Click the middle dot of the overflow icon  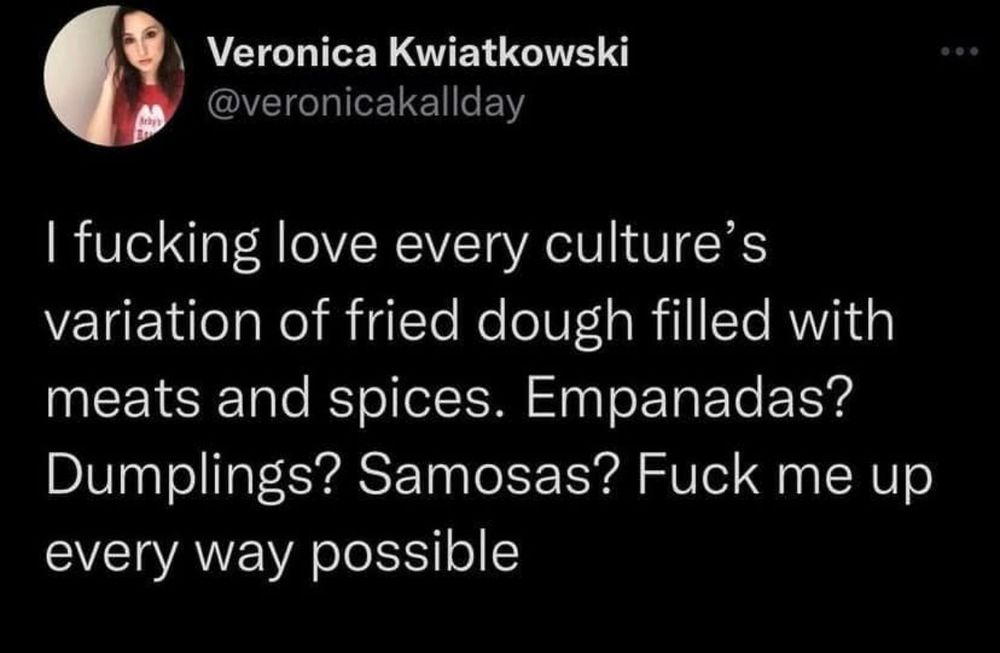pyautogui.click(x=960, y=52)
